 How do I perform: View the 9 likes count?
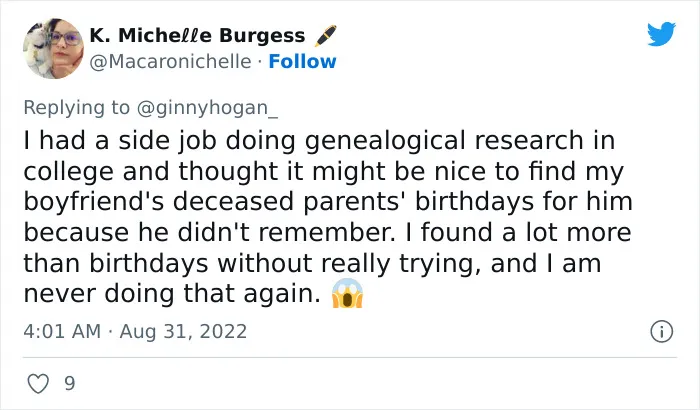pyautogui.click(x=70, y=384)
